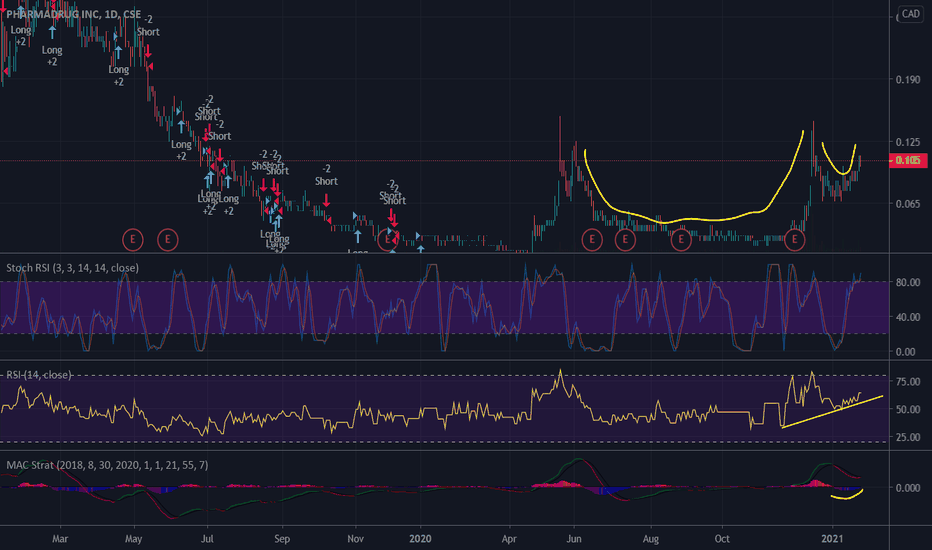Click the earnings E marker after Nov 2019
This screenshot has width=932, height=550.
(388, 240)
